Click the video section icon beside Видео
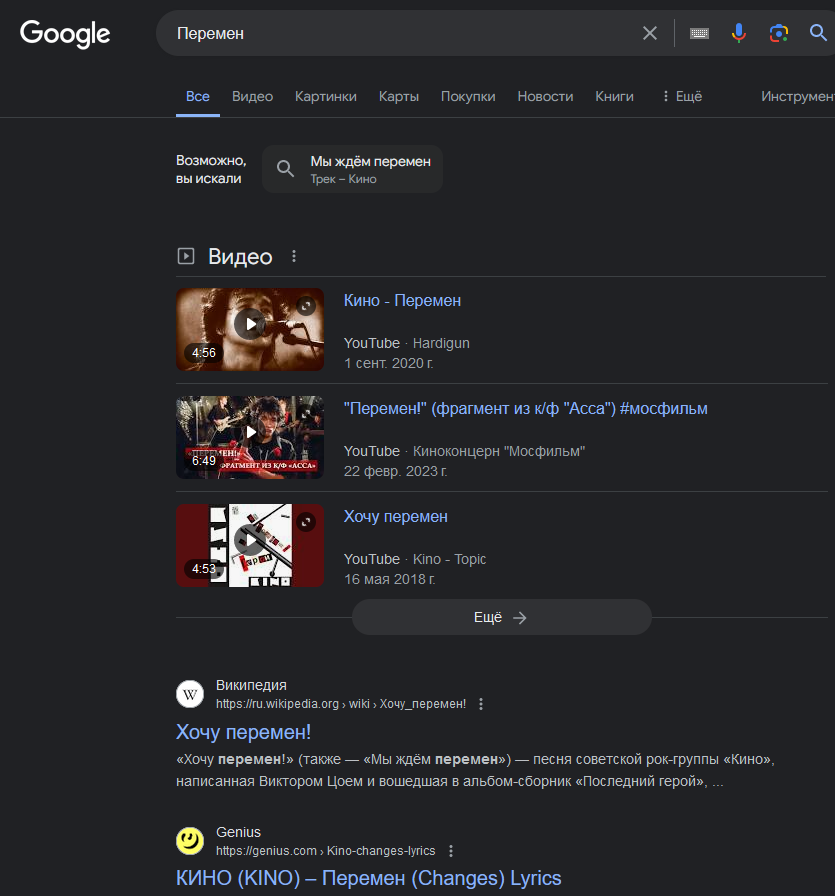The width and height of the screenshot is (835, 896). click(x=186, y=256)
